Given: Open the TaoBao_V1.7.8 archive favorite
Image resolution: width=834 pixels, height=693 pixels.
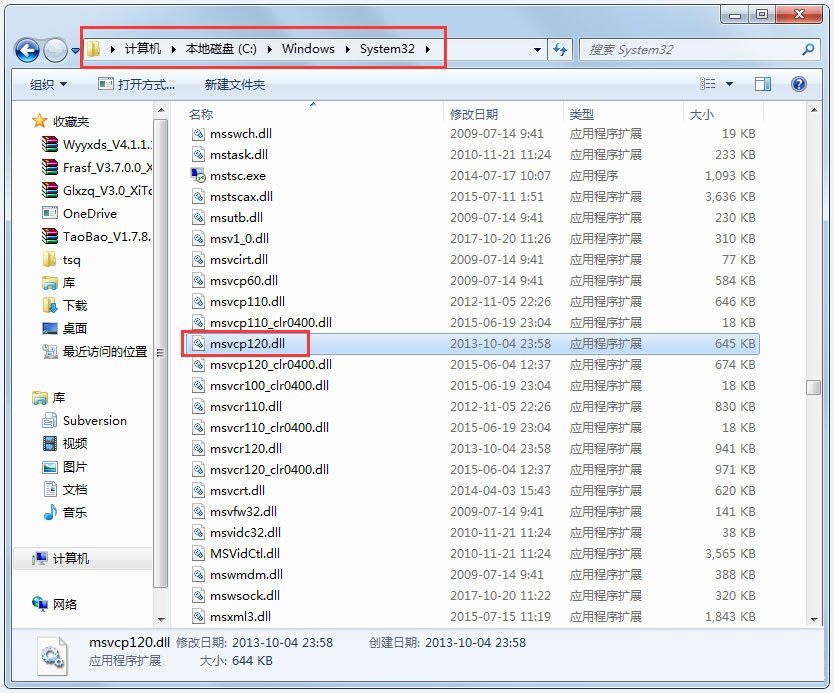Looking at the screenshot, I should tap(96, 236).
